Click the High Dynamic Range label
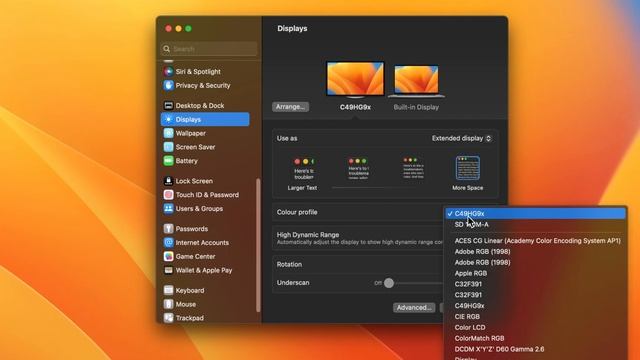The height and width of the screenshot is (360, 640). pos(308,235)
